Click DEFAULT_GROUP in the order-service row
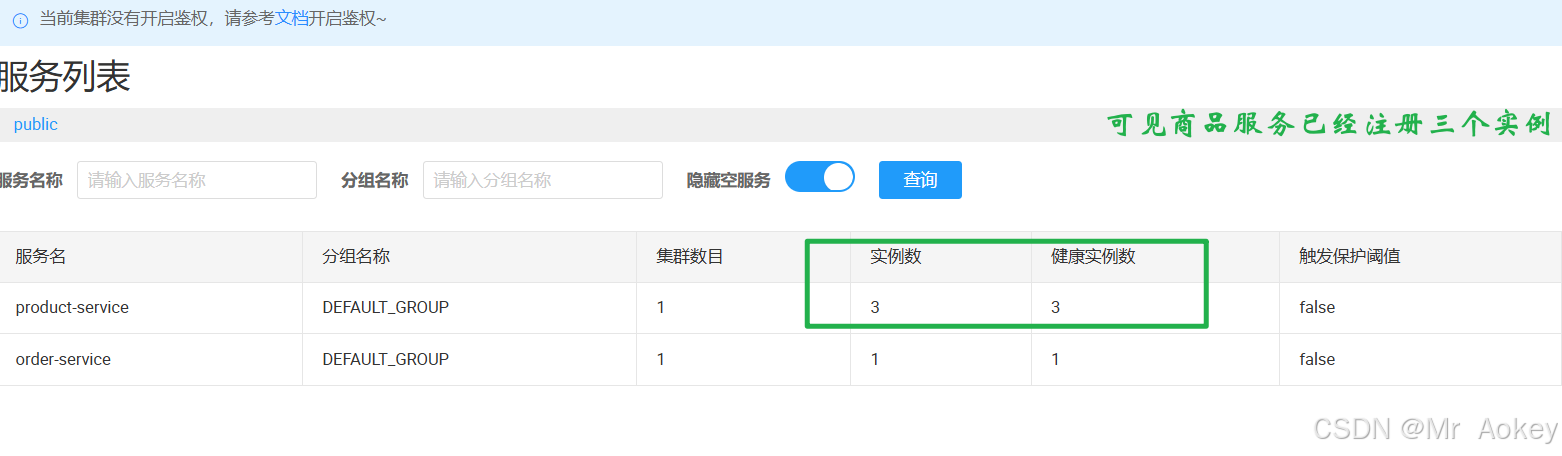Screen dimensions: 1562x456 [386, 360]
